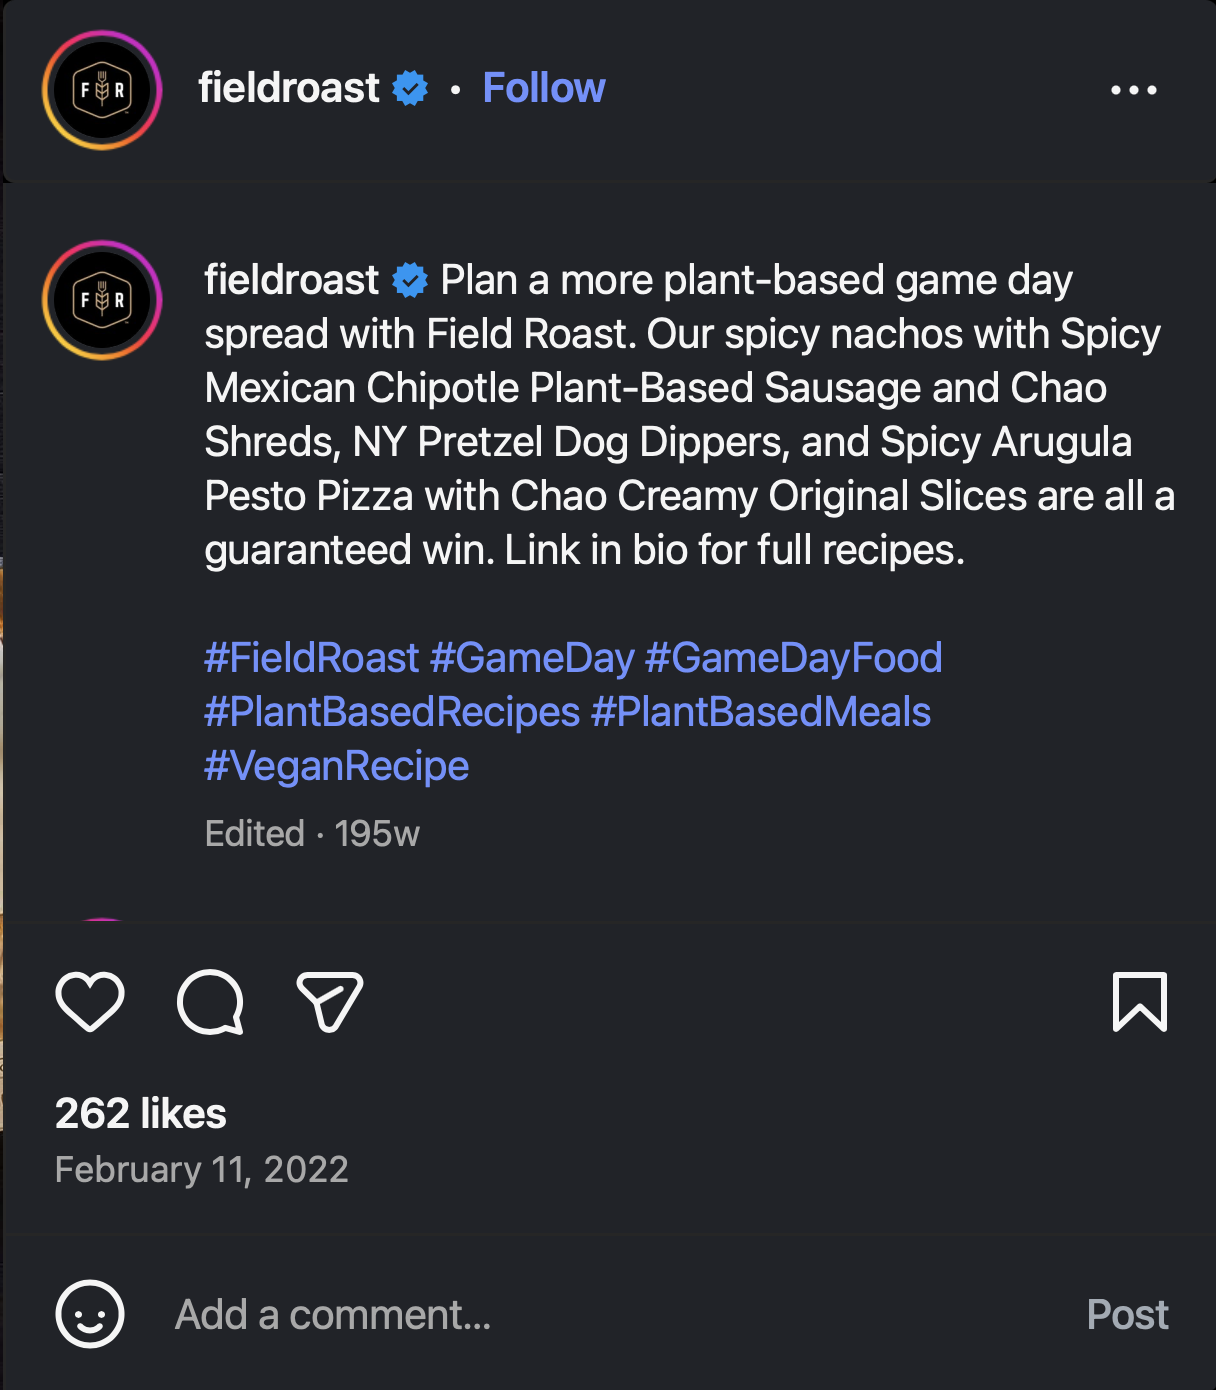Open the #PlantBasedRecipes hashtag
Viewport: 1216px width, 1390px height.
click(392, 712)
